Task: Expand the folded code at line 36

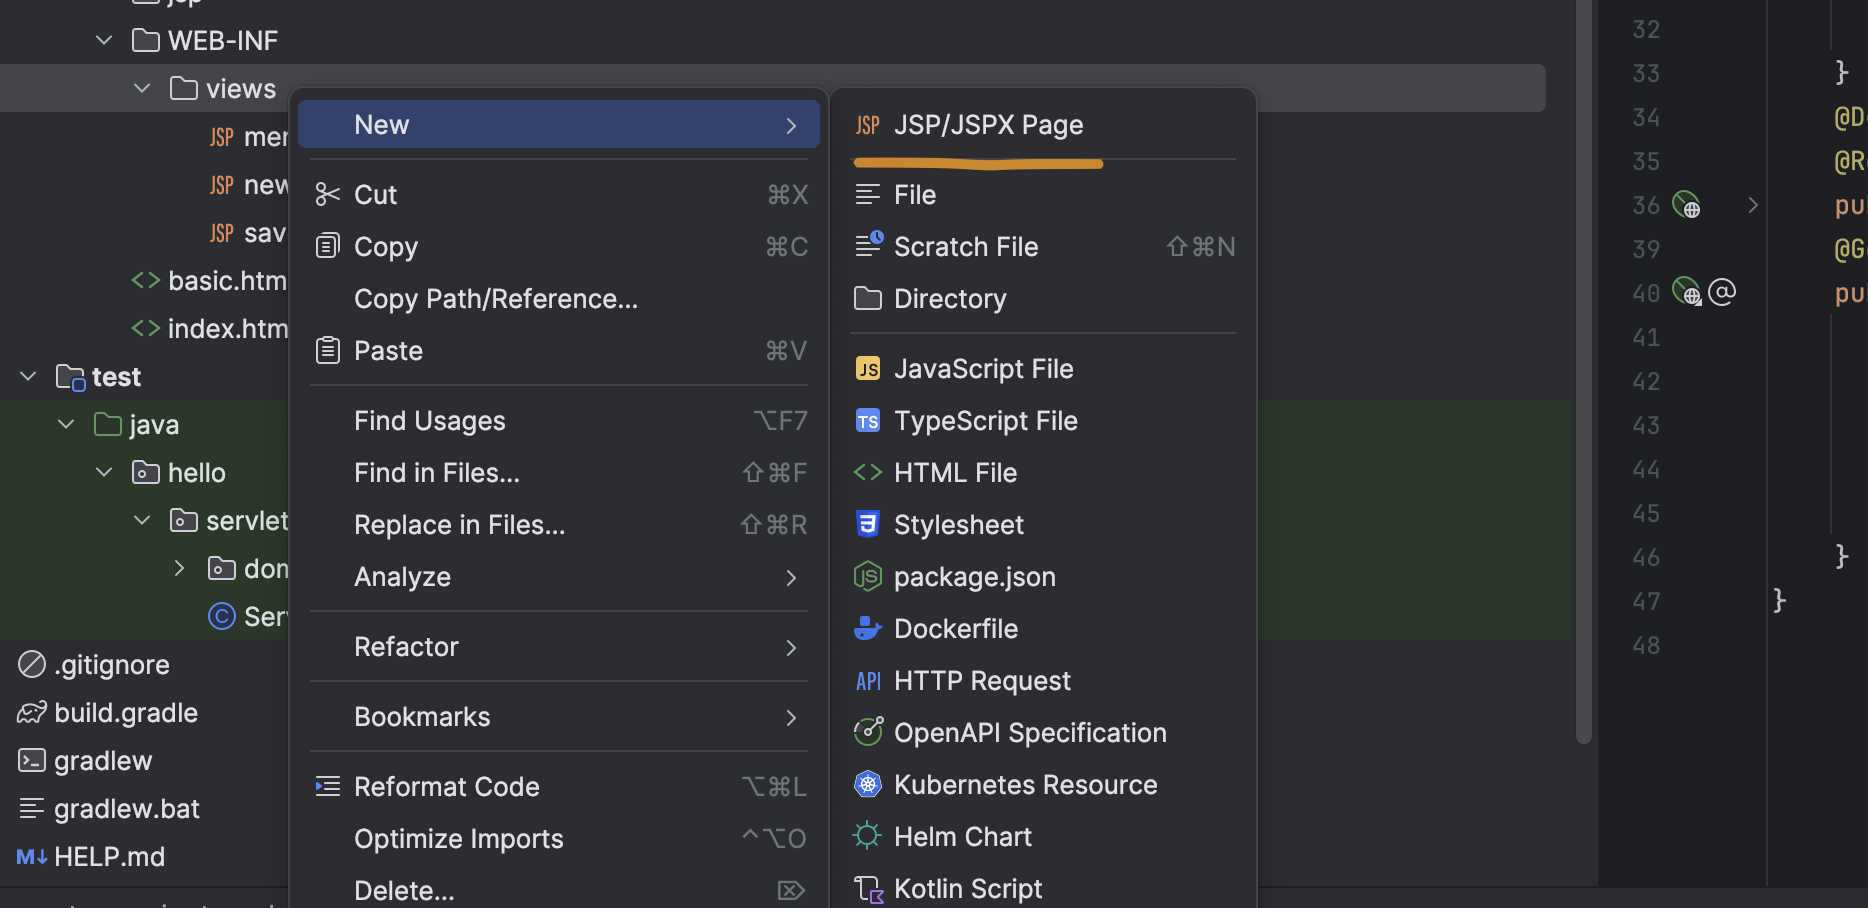Action: pos(1753,205)
